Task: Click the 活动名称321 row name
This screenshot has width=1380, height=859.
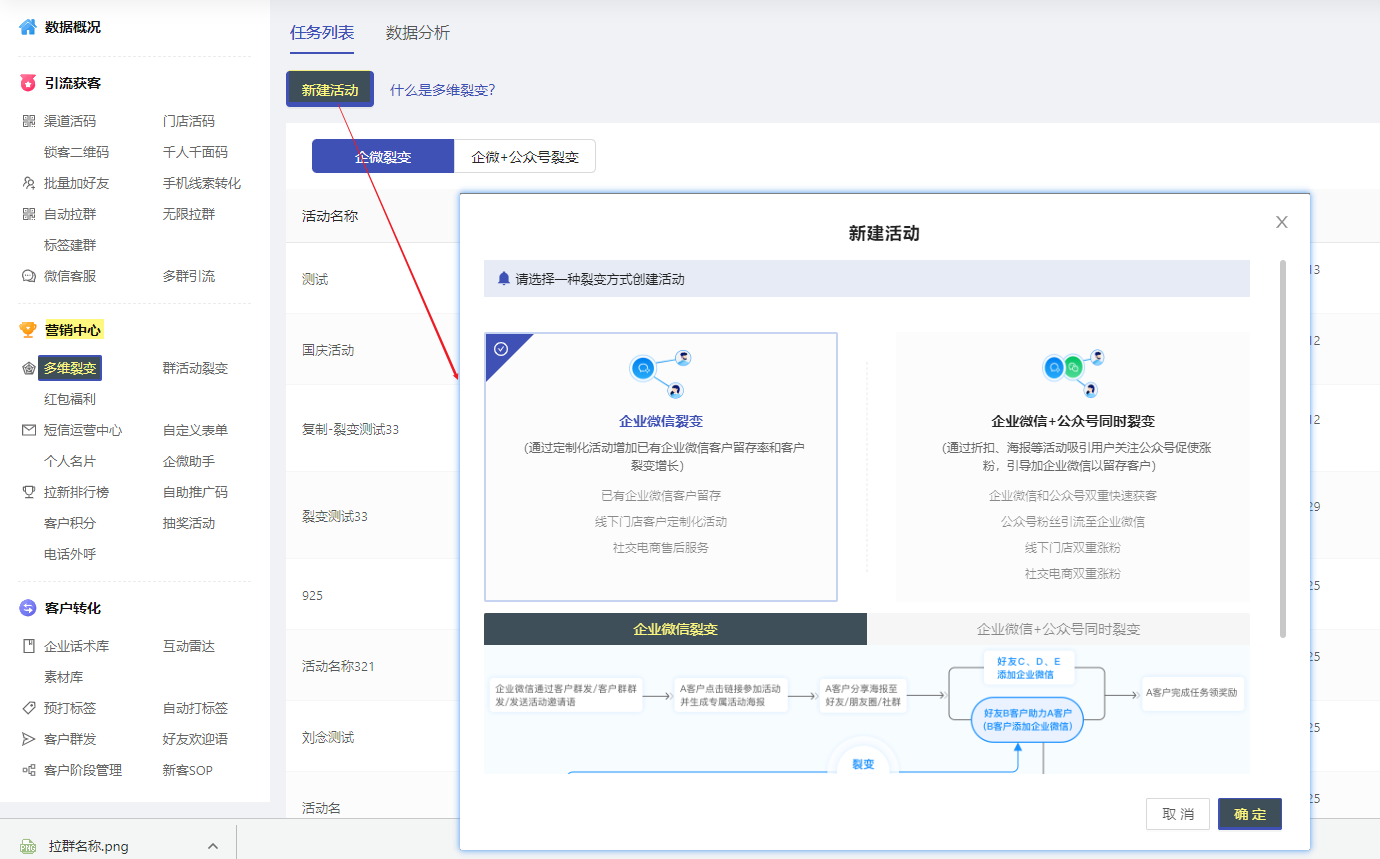Action: 338,666
